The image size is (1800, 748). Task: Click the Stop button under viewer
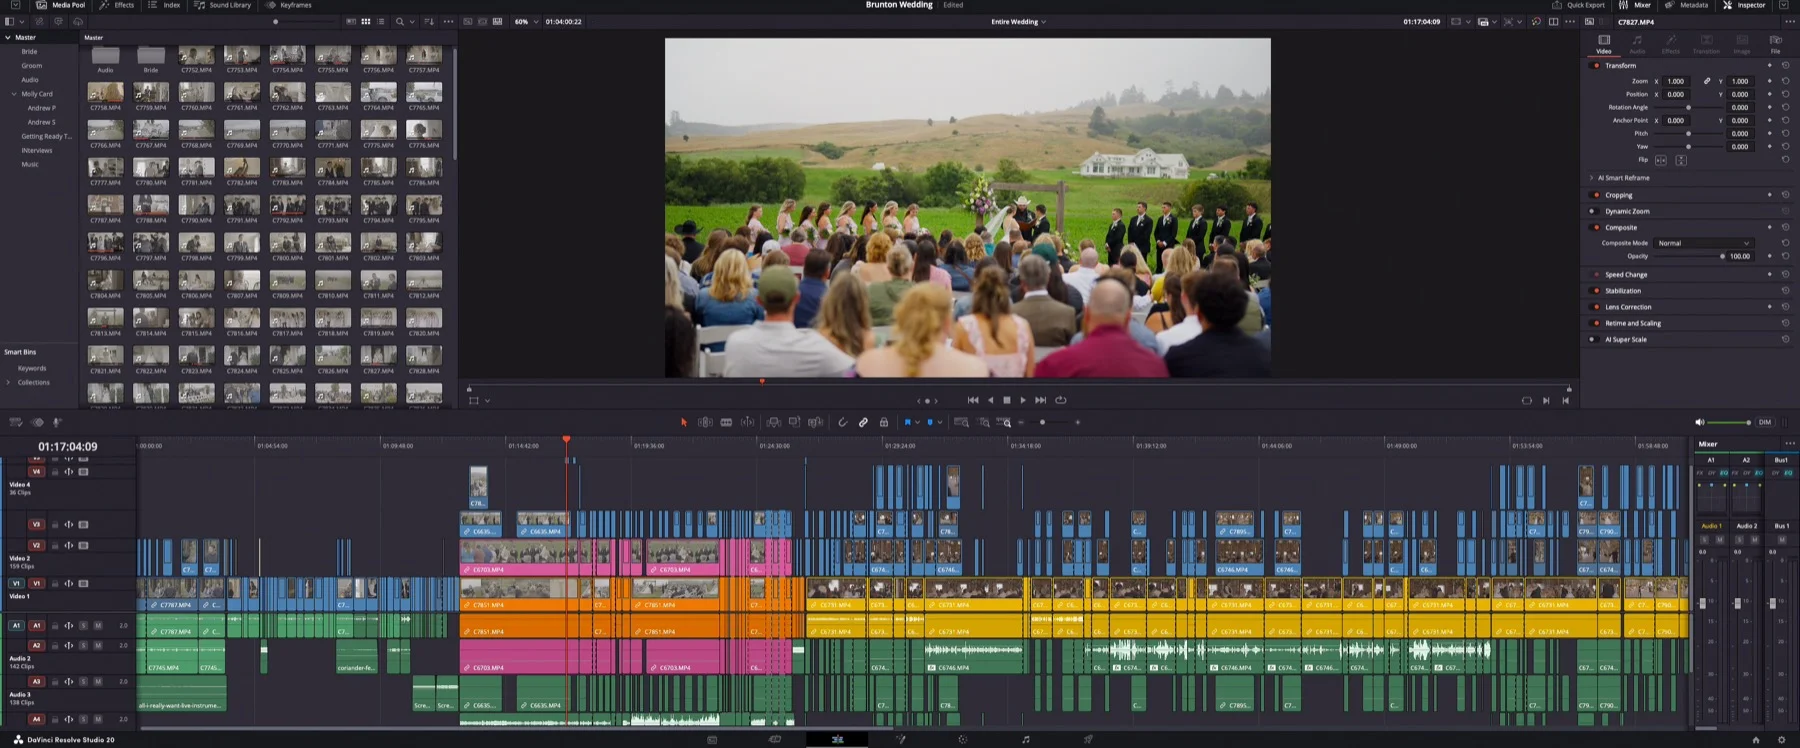pos(1007,400)
